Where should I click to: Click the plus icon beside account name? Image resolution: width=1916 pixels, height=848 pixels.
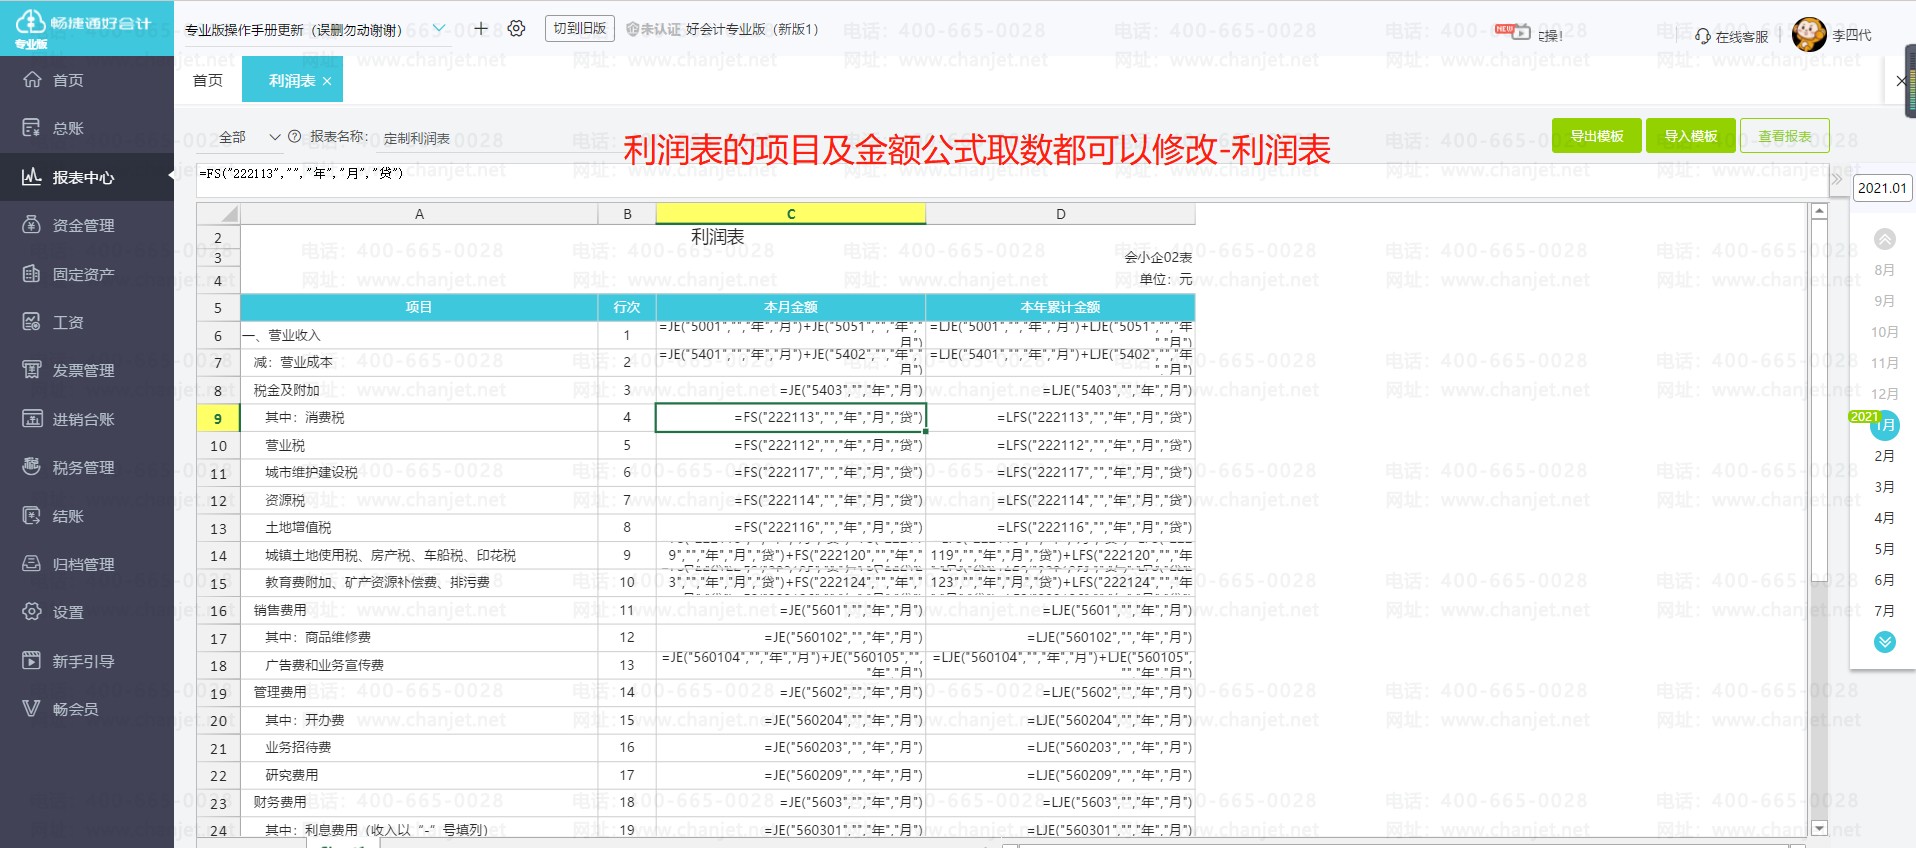[481, 29]
